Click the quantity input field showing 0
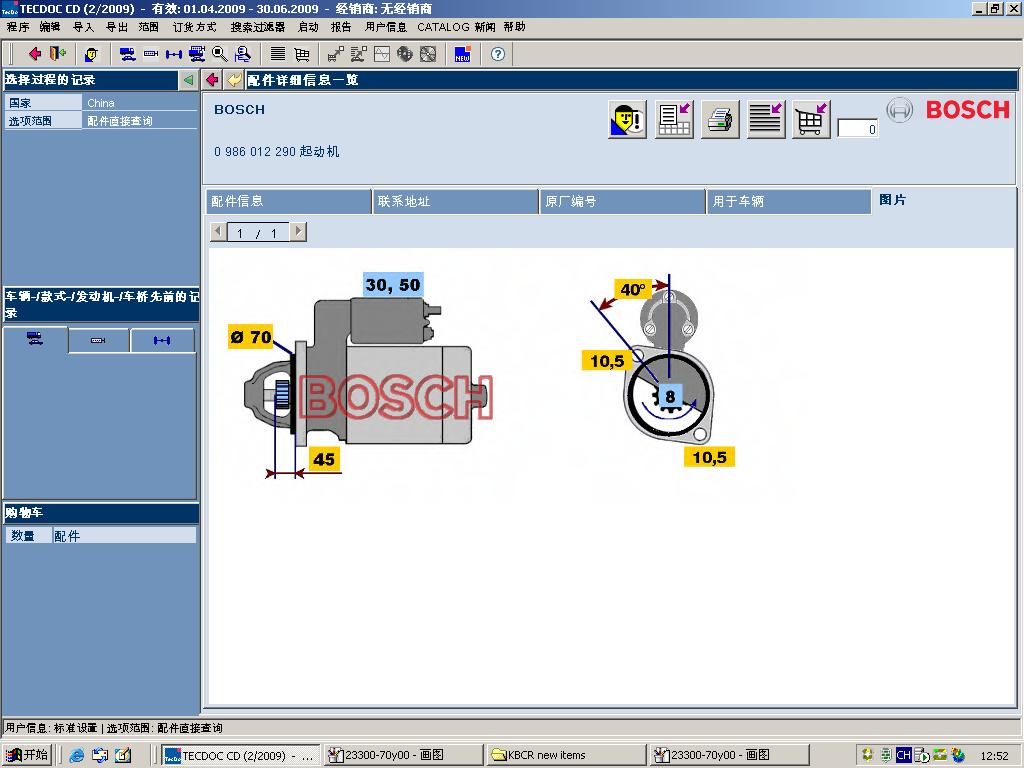The height and width of the screenshot is (768, 1024). pos(857,128)
